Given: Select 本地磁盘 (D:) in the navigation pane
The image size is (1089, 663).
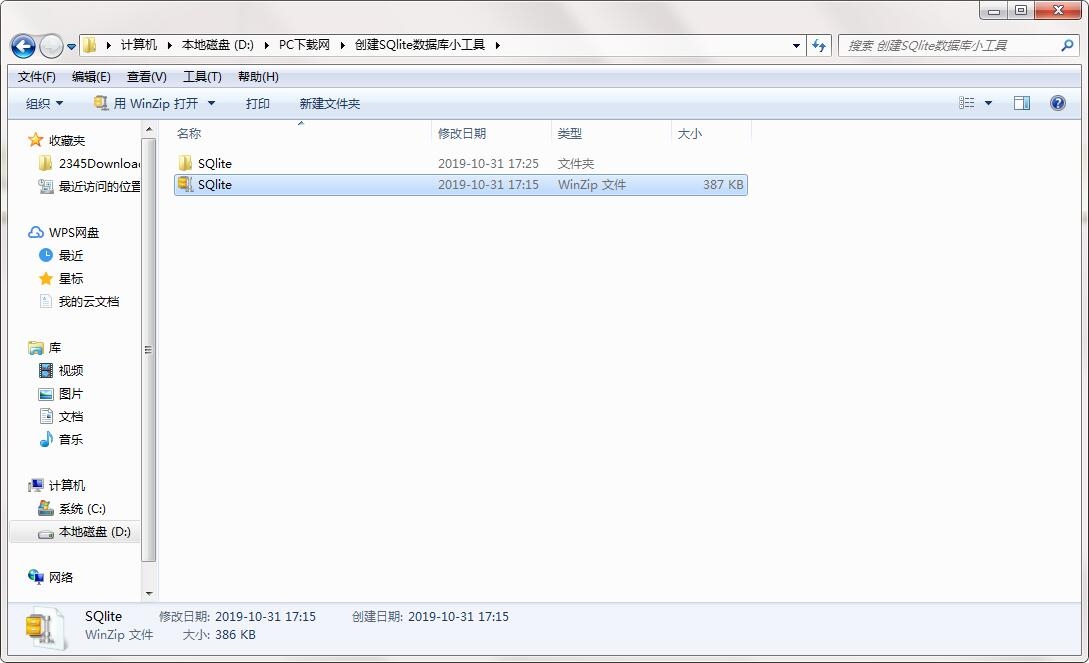Looking at the screenshot, I should tap(94, 532).
